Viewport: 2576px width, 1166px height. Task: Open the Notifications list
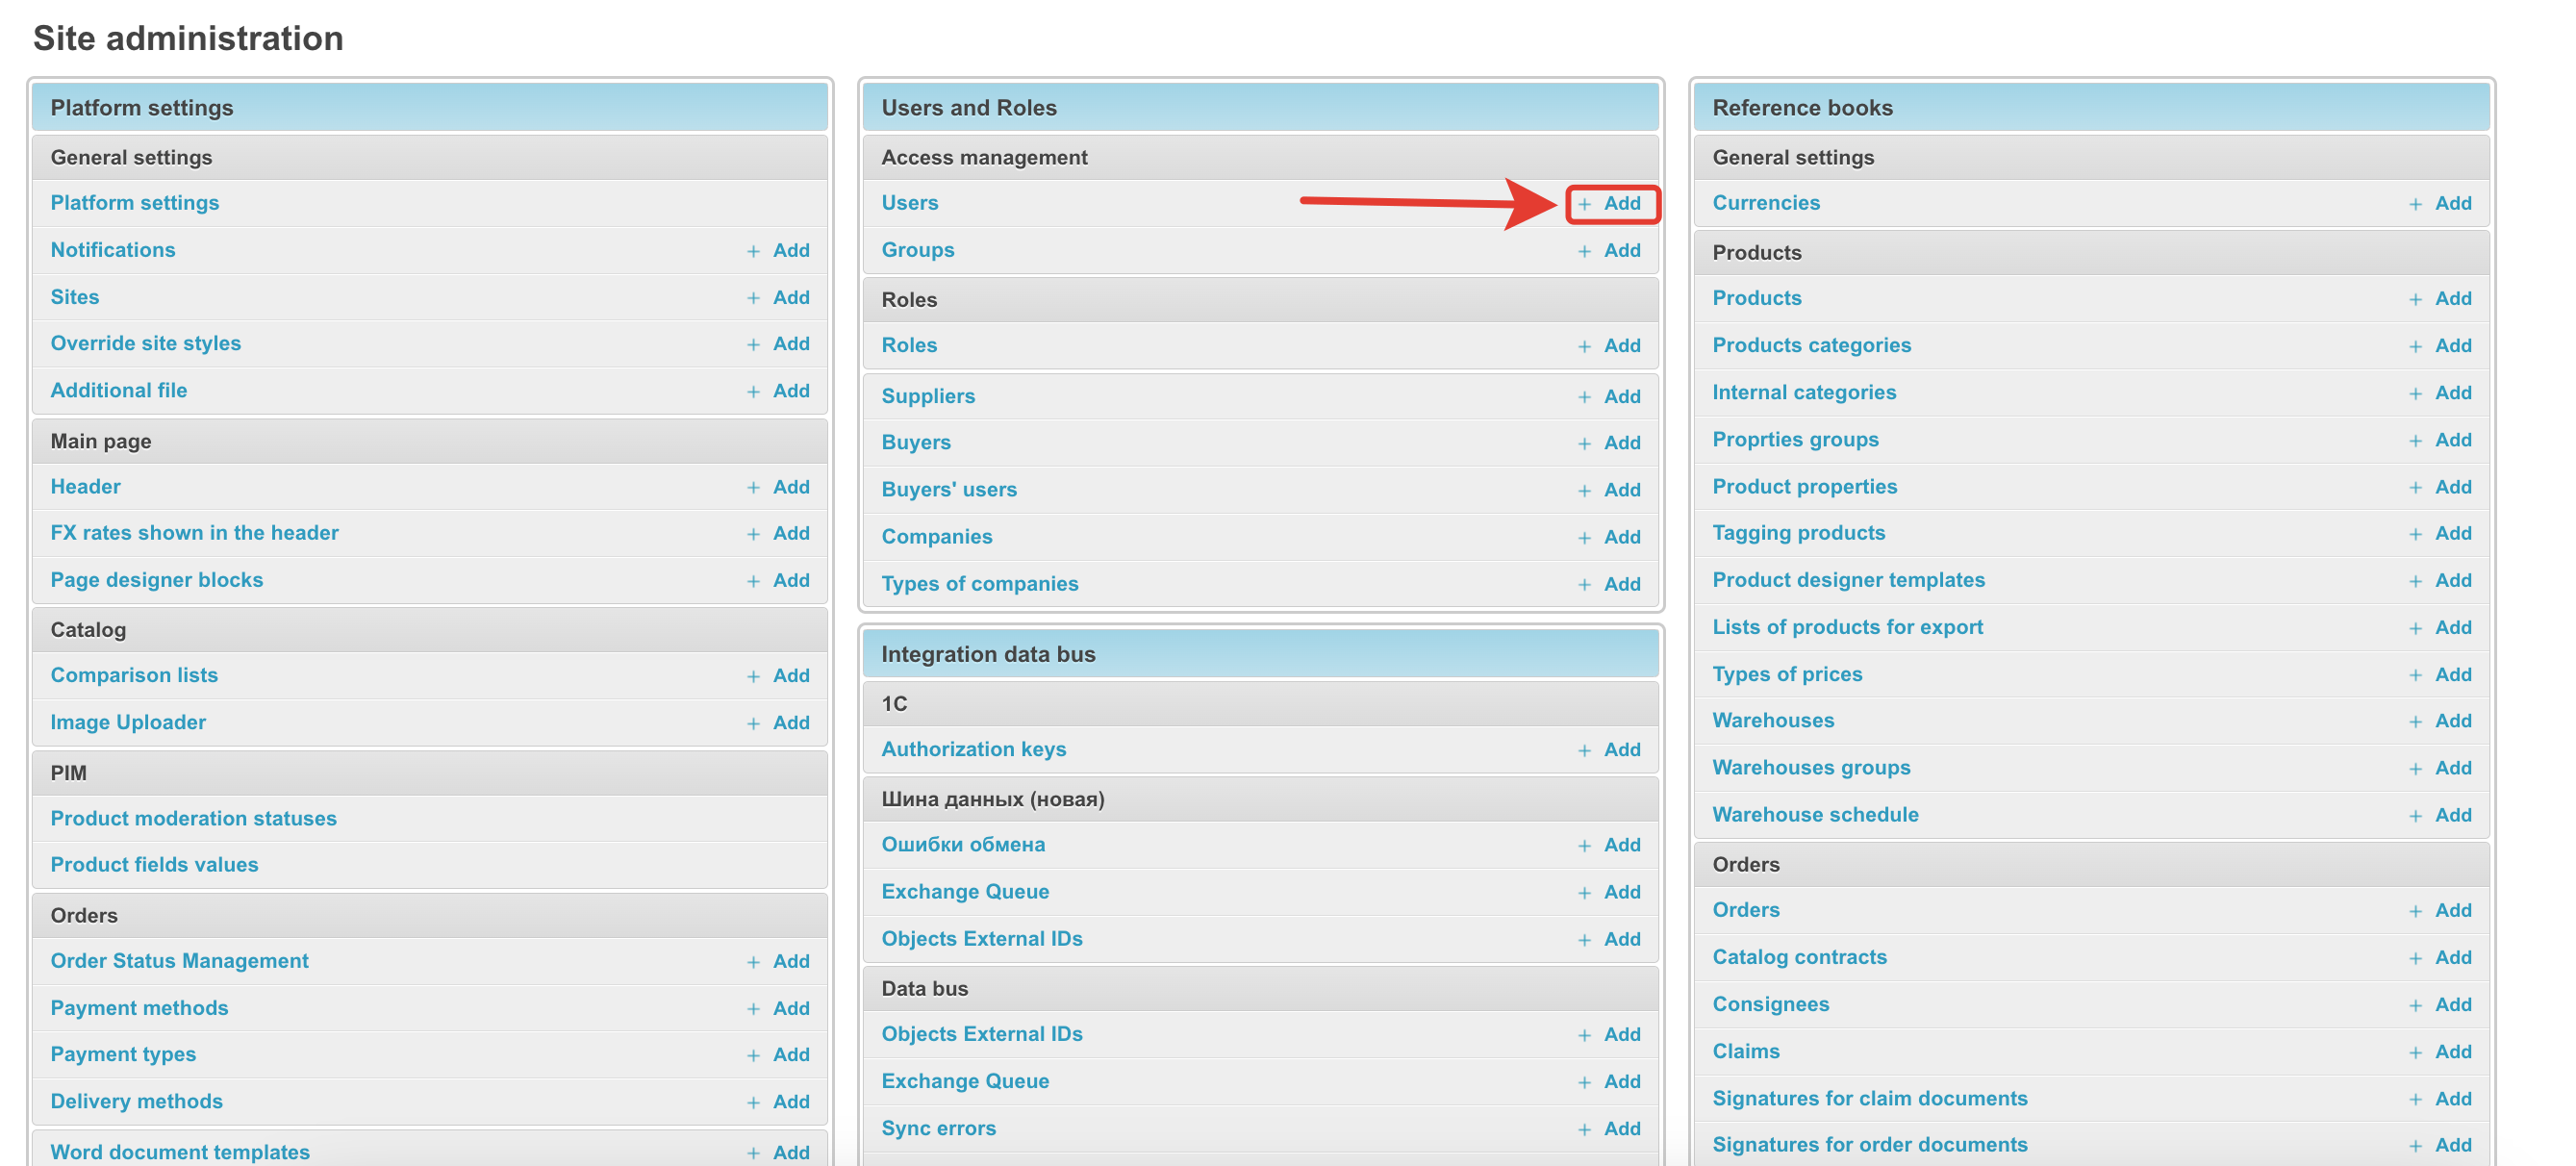pos(113,250)
